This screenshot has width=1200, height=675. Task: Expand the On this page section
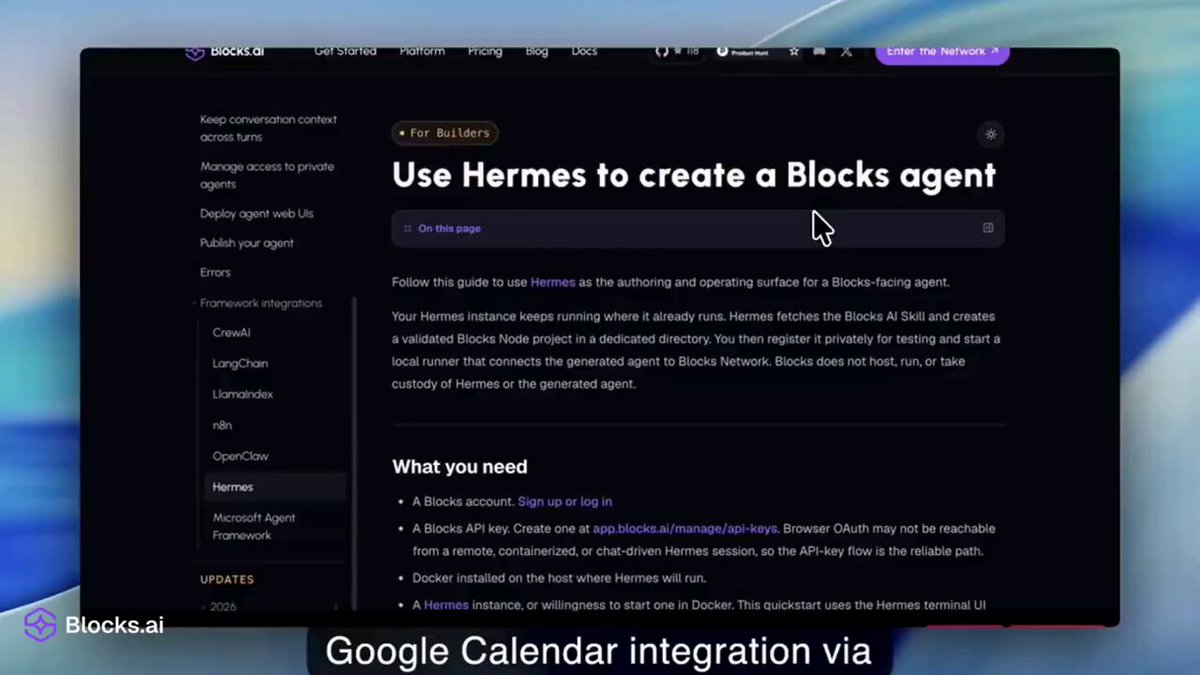point(698,228)
